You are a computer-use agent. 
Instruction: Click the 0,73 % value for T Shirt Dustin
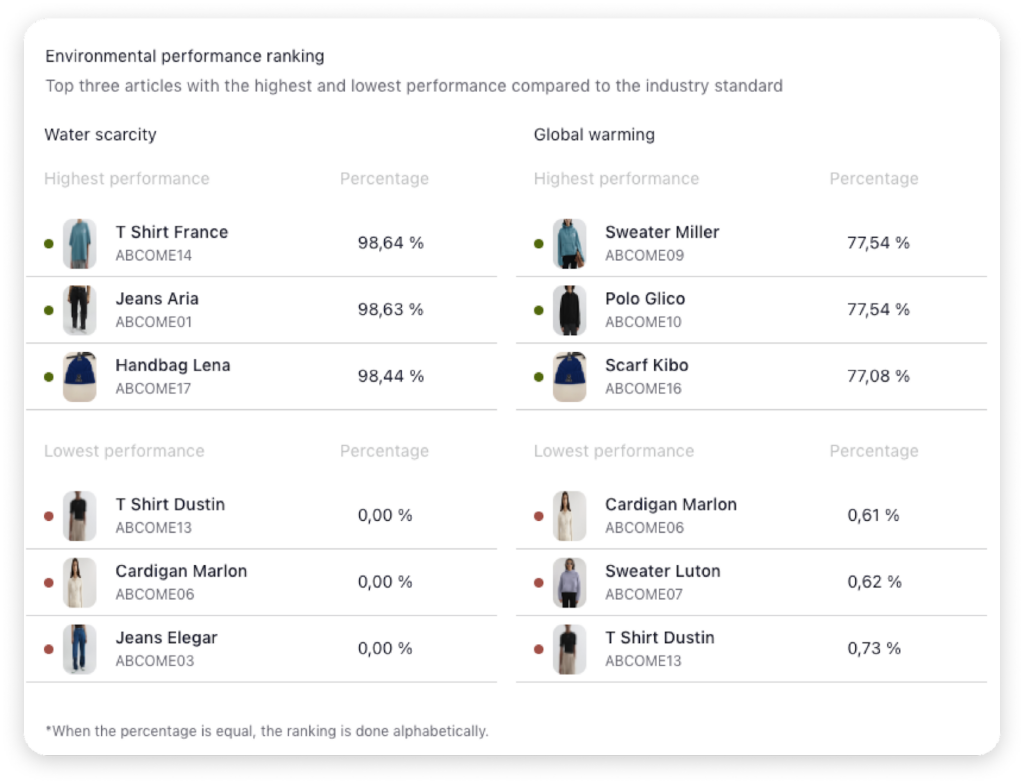pos(874,649)
